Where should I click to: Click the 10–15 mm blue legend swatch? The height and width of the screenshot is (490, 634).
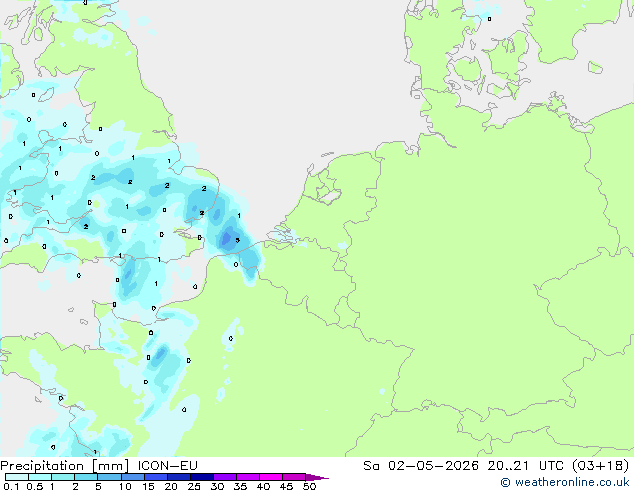(x=133, y=477)
